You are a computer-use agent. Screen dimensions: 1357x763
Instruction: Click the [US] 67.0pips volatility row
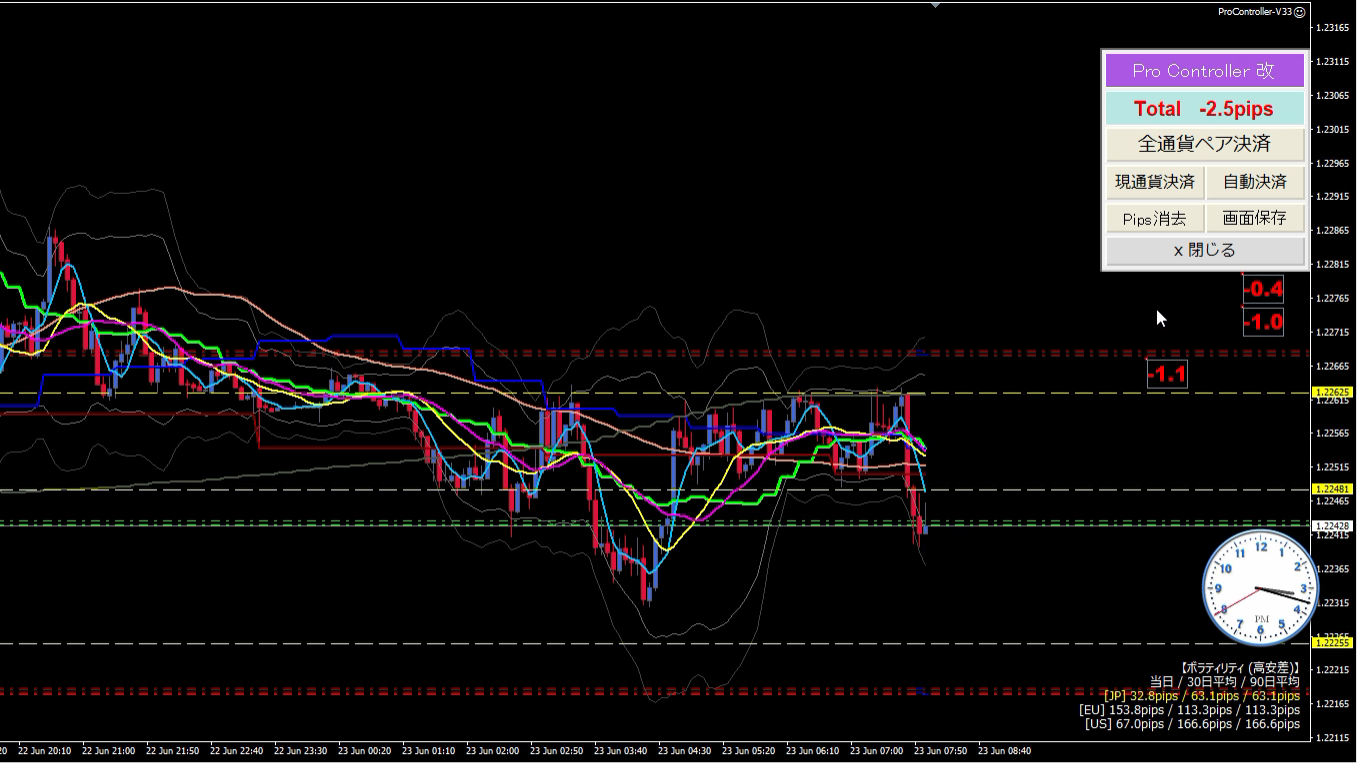point(1192,723)
